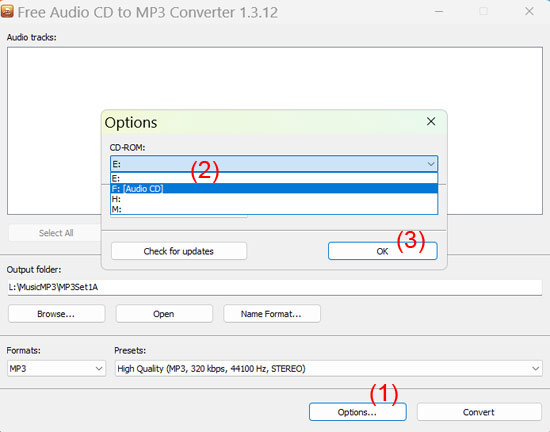
Task: Click the Open output folder button
Action: 164,314
